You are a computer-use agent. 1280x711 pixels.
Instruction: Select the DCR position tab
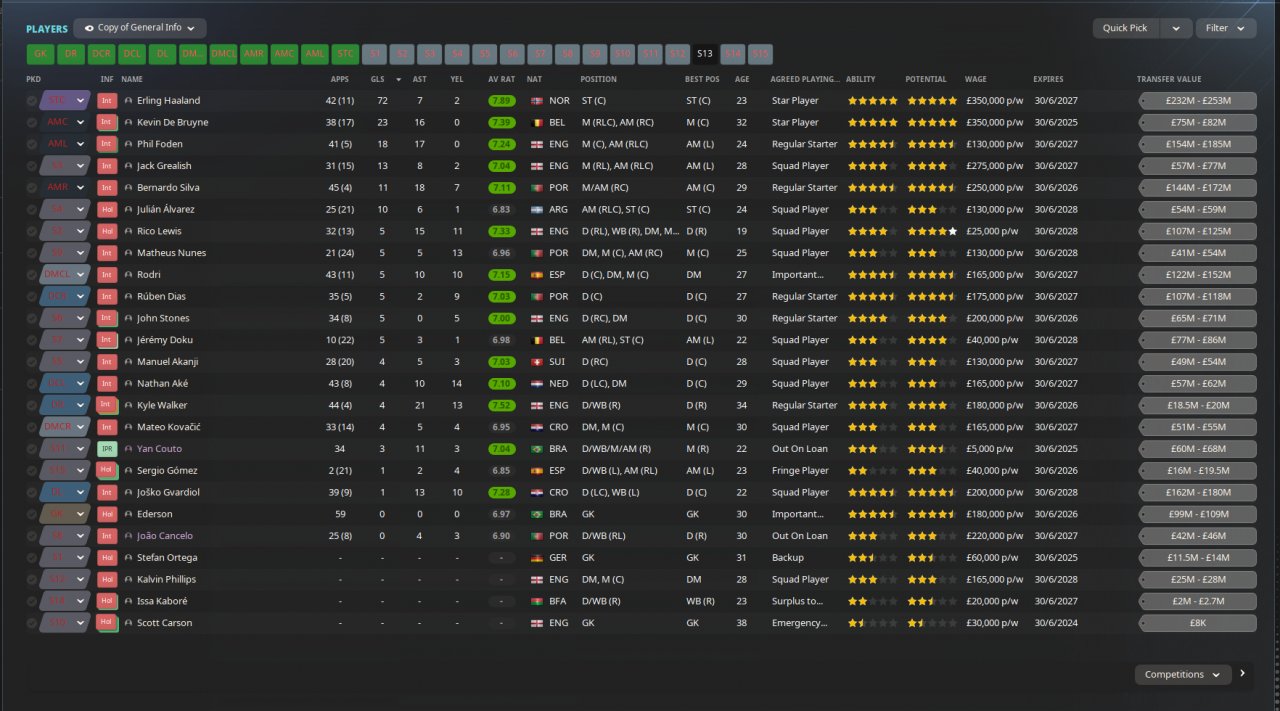coord(101,54)
